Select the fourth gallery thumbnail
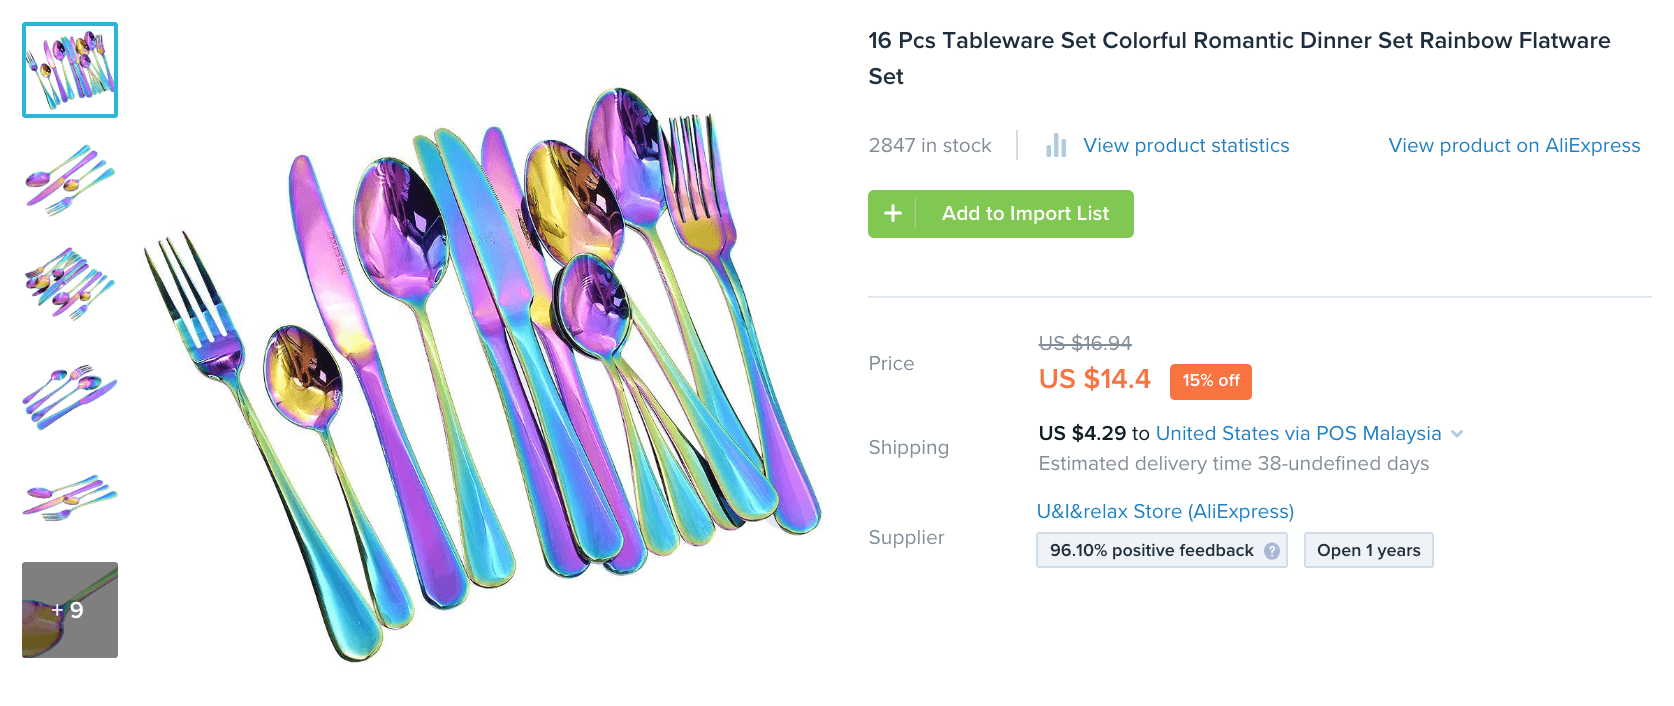 pos(70,395)
